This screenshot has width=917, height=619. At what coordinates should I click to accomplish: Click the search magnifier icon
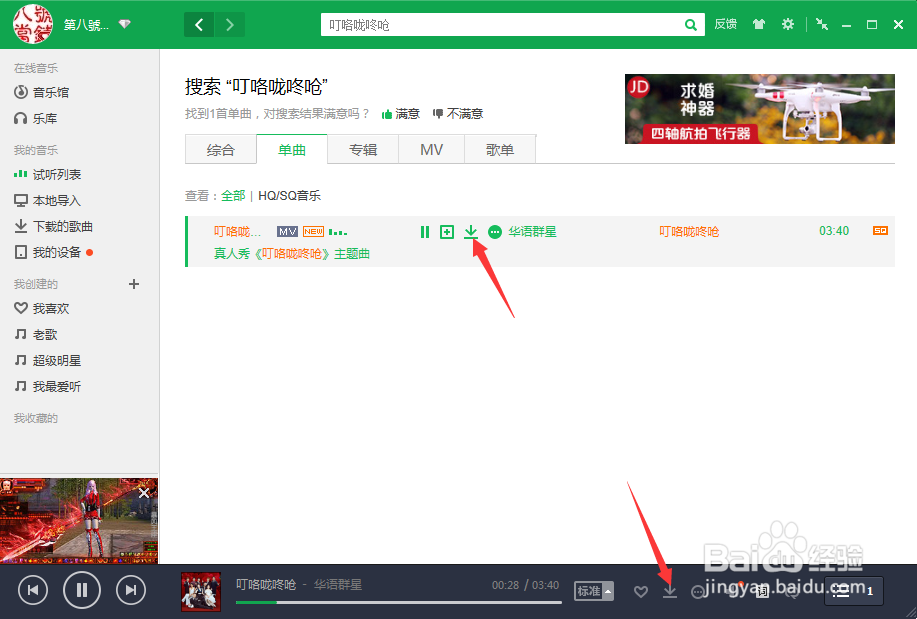[691, 25]
